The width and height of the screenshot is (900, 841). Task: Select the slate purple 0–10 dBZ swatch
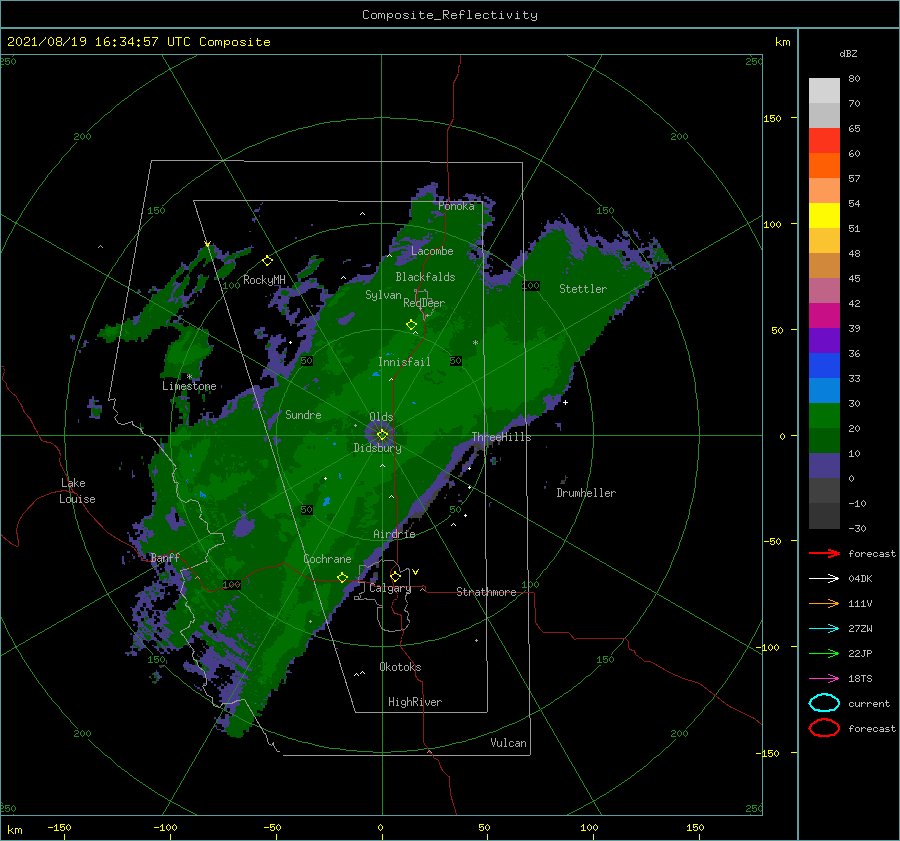824,466
